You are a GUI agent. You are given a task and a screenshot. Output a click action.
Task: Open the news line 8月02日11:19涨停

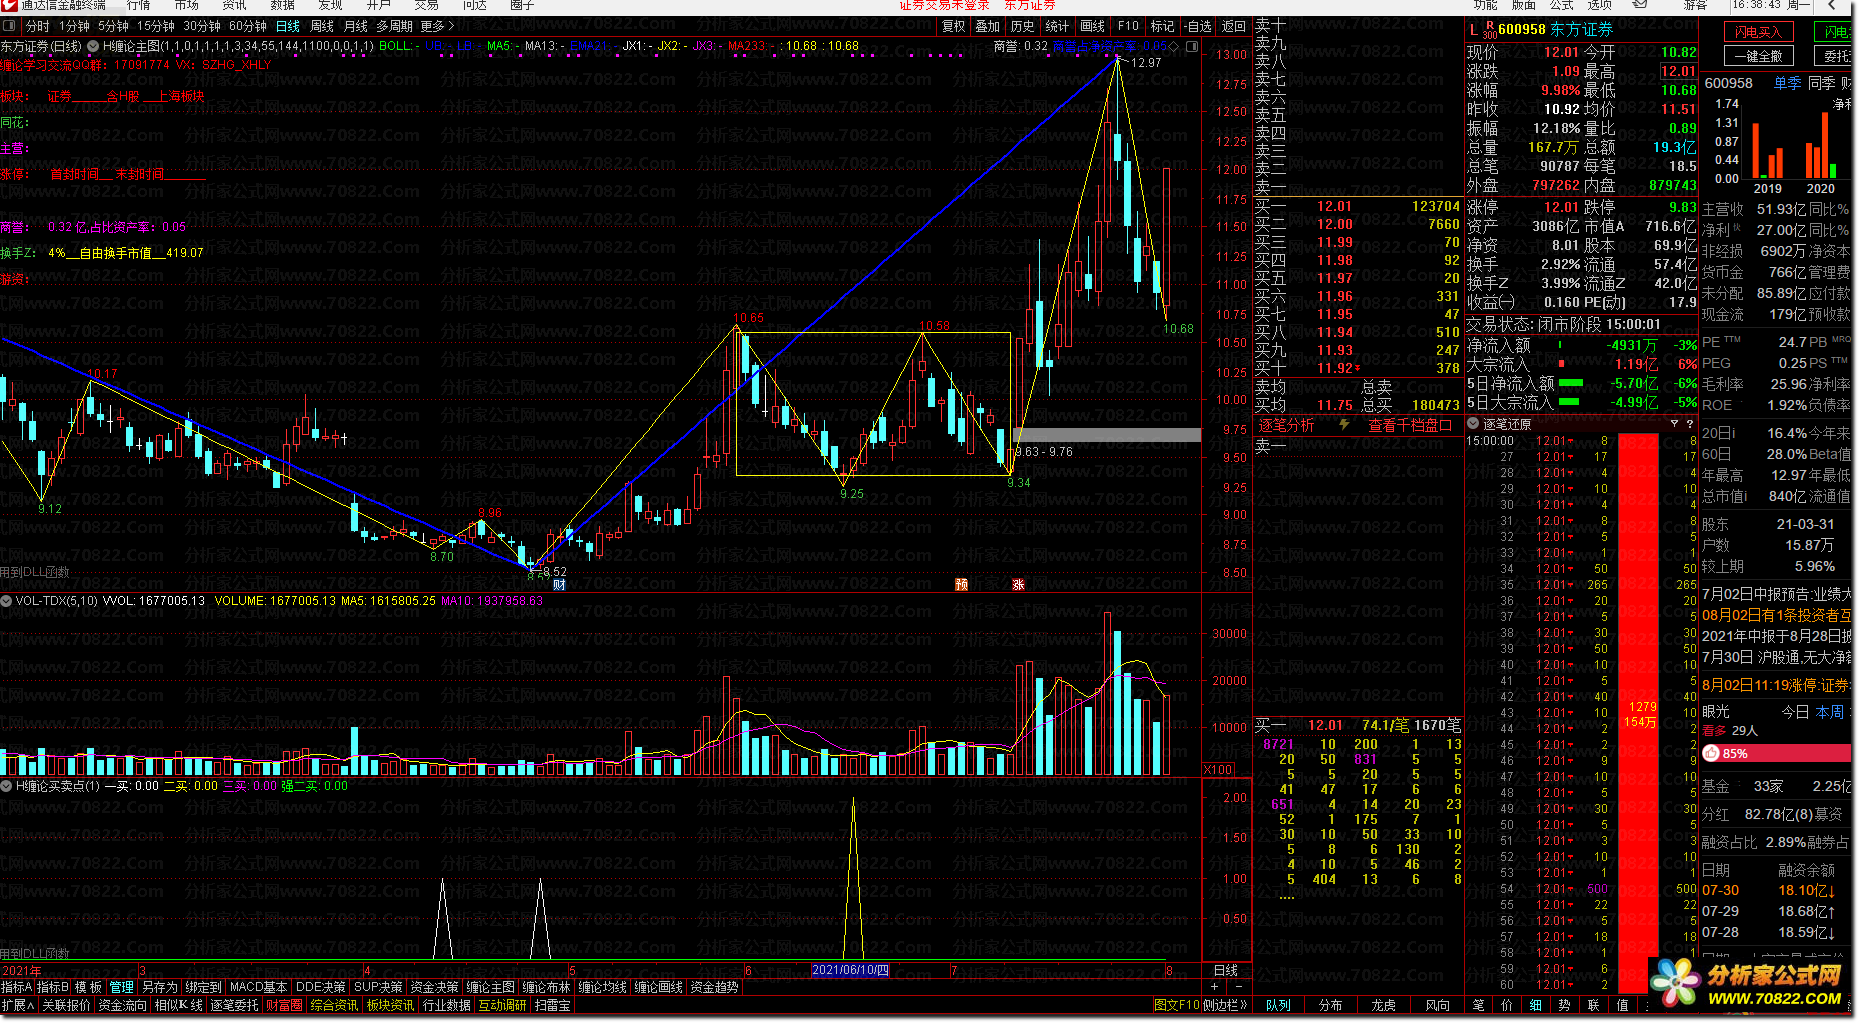(x=1776, y=685)
